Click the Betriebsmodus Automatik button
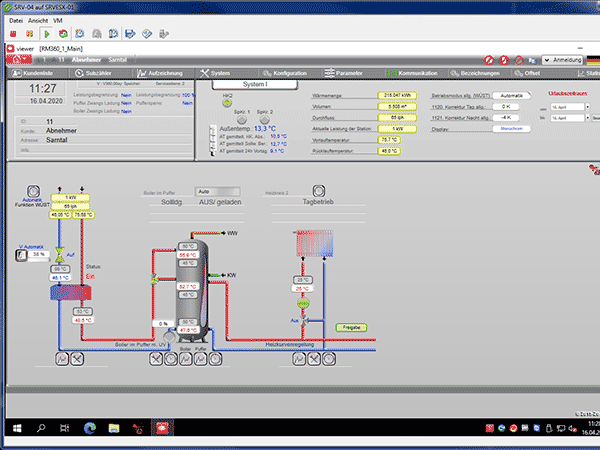The image size is (600, 450). (x=511, y=95)
